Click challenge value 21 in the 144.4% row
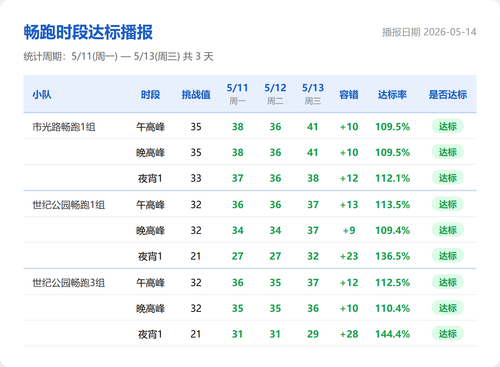500x367 pixels. point(196,334)
